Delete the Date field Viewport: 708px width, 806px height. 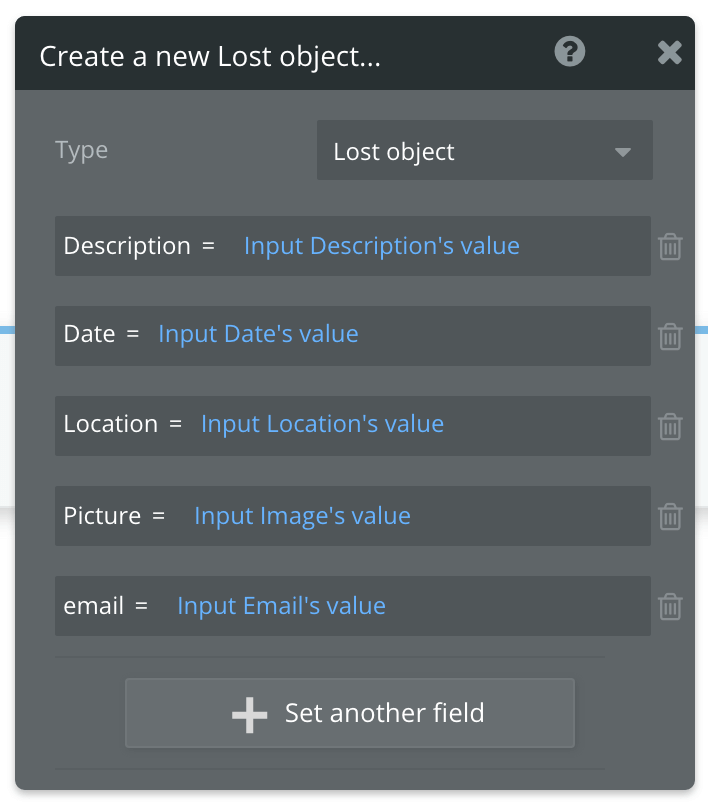pos(670,336)
